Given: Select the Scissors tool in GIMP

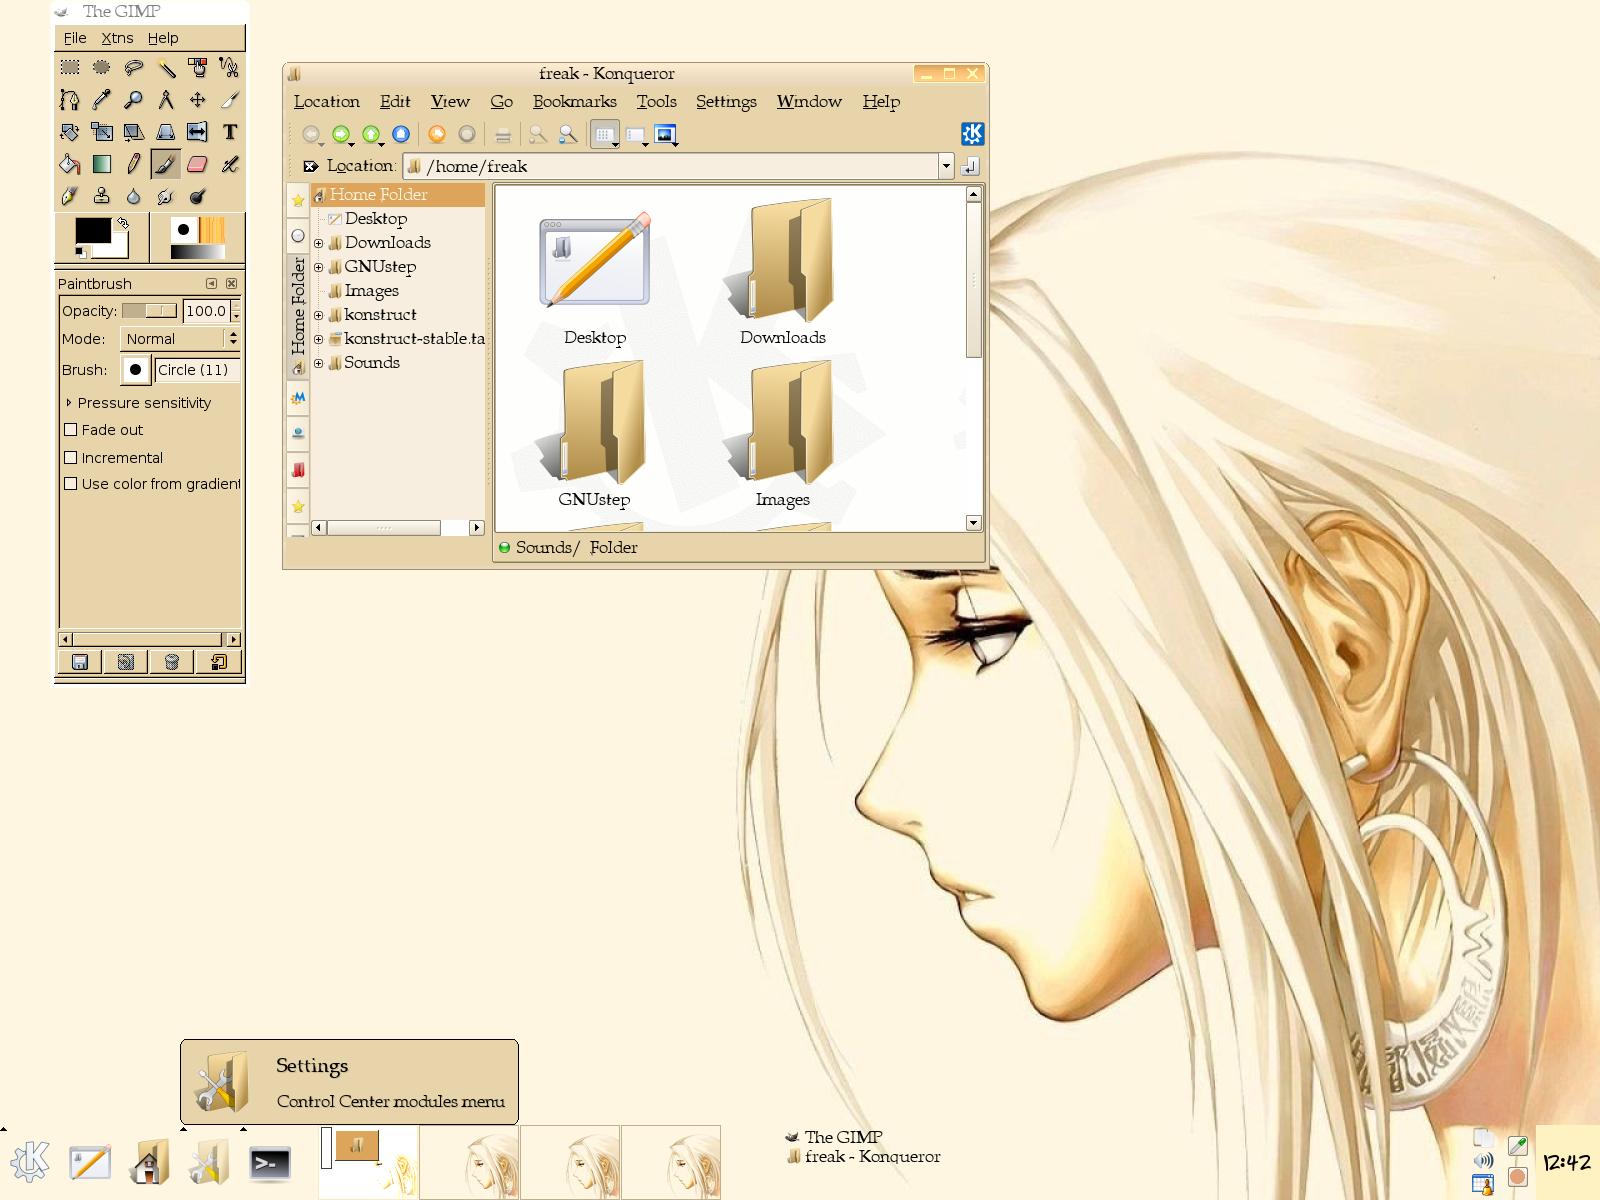Looking at the screenshot, I should [229, 67].
